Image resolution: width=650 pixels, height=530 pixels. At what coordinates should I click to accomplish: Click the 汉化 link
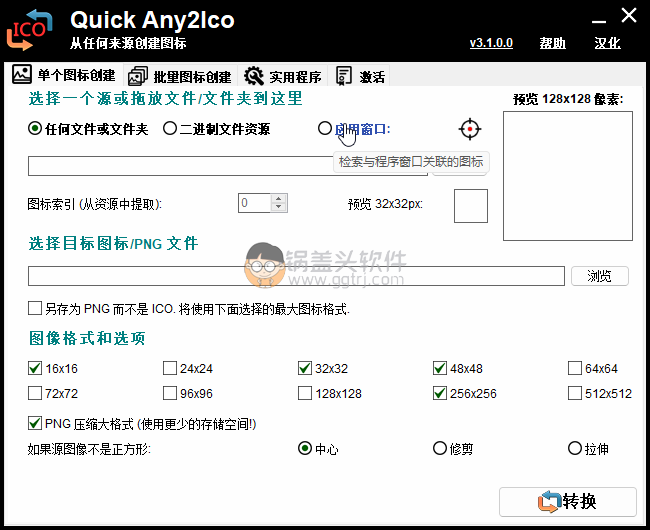point(607,43)
